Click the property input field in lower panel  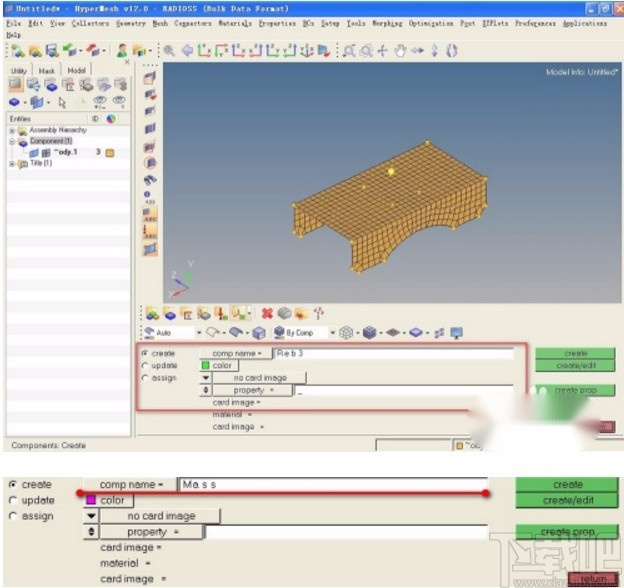pyautogui.click(x=346, y=532)
